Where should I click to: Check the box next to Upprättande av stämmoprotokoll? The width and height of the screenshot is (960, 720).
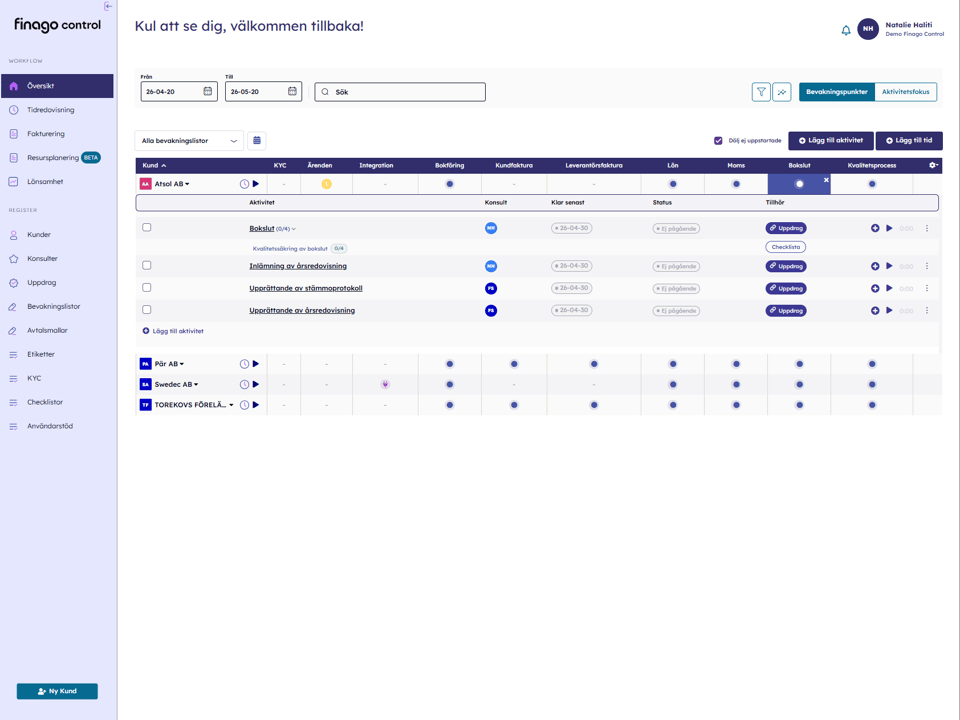(145, 288)
